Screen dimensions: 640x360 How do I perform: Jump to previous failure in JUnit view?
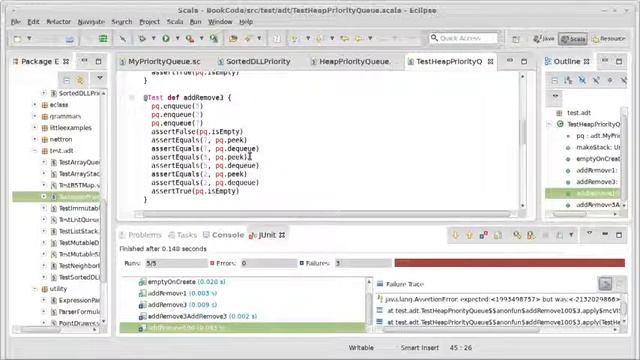click(470, 235)
